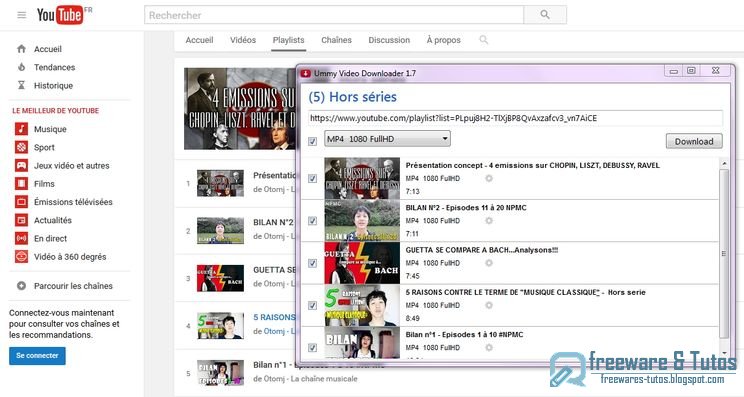Select the BILAN N°2 thumbnail in Ummy list

[x=362, y=221]
